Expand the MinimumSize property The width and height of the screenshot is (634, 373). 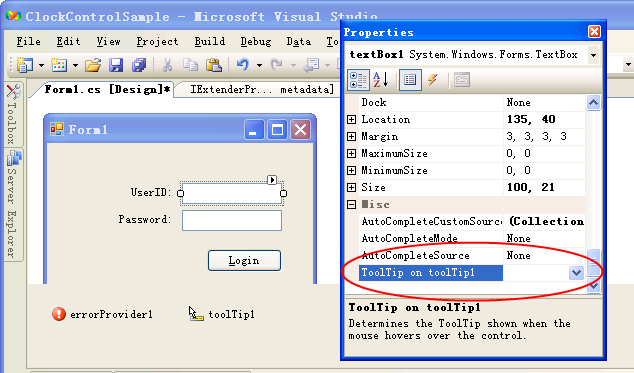click(351, 170)
